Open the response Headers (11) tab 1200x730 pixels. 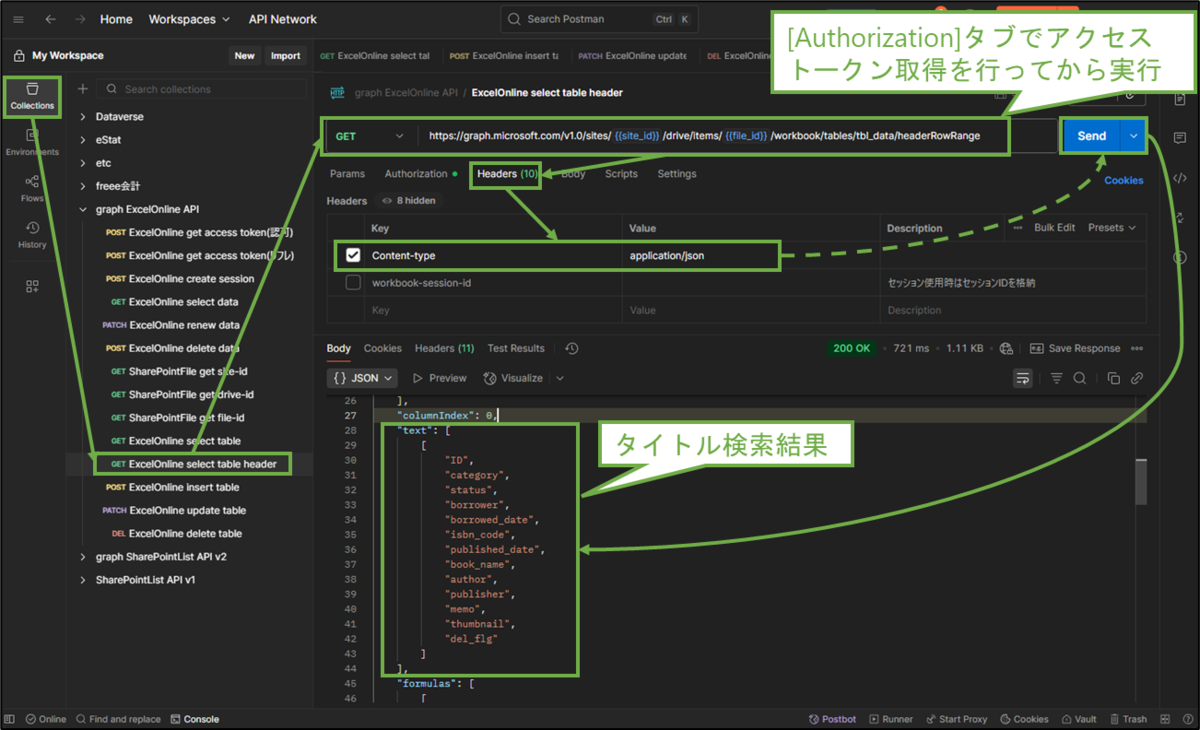pos(444,349)
